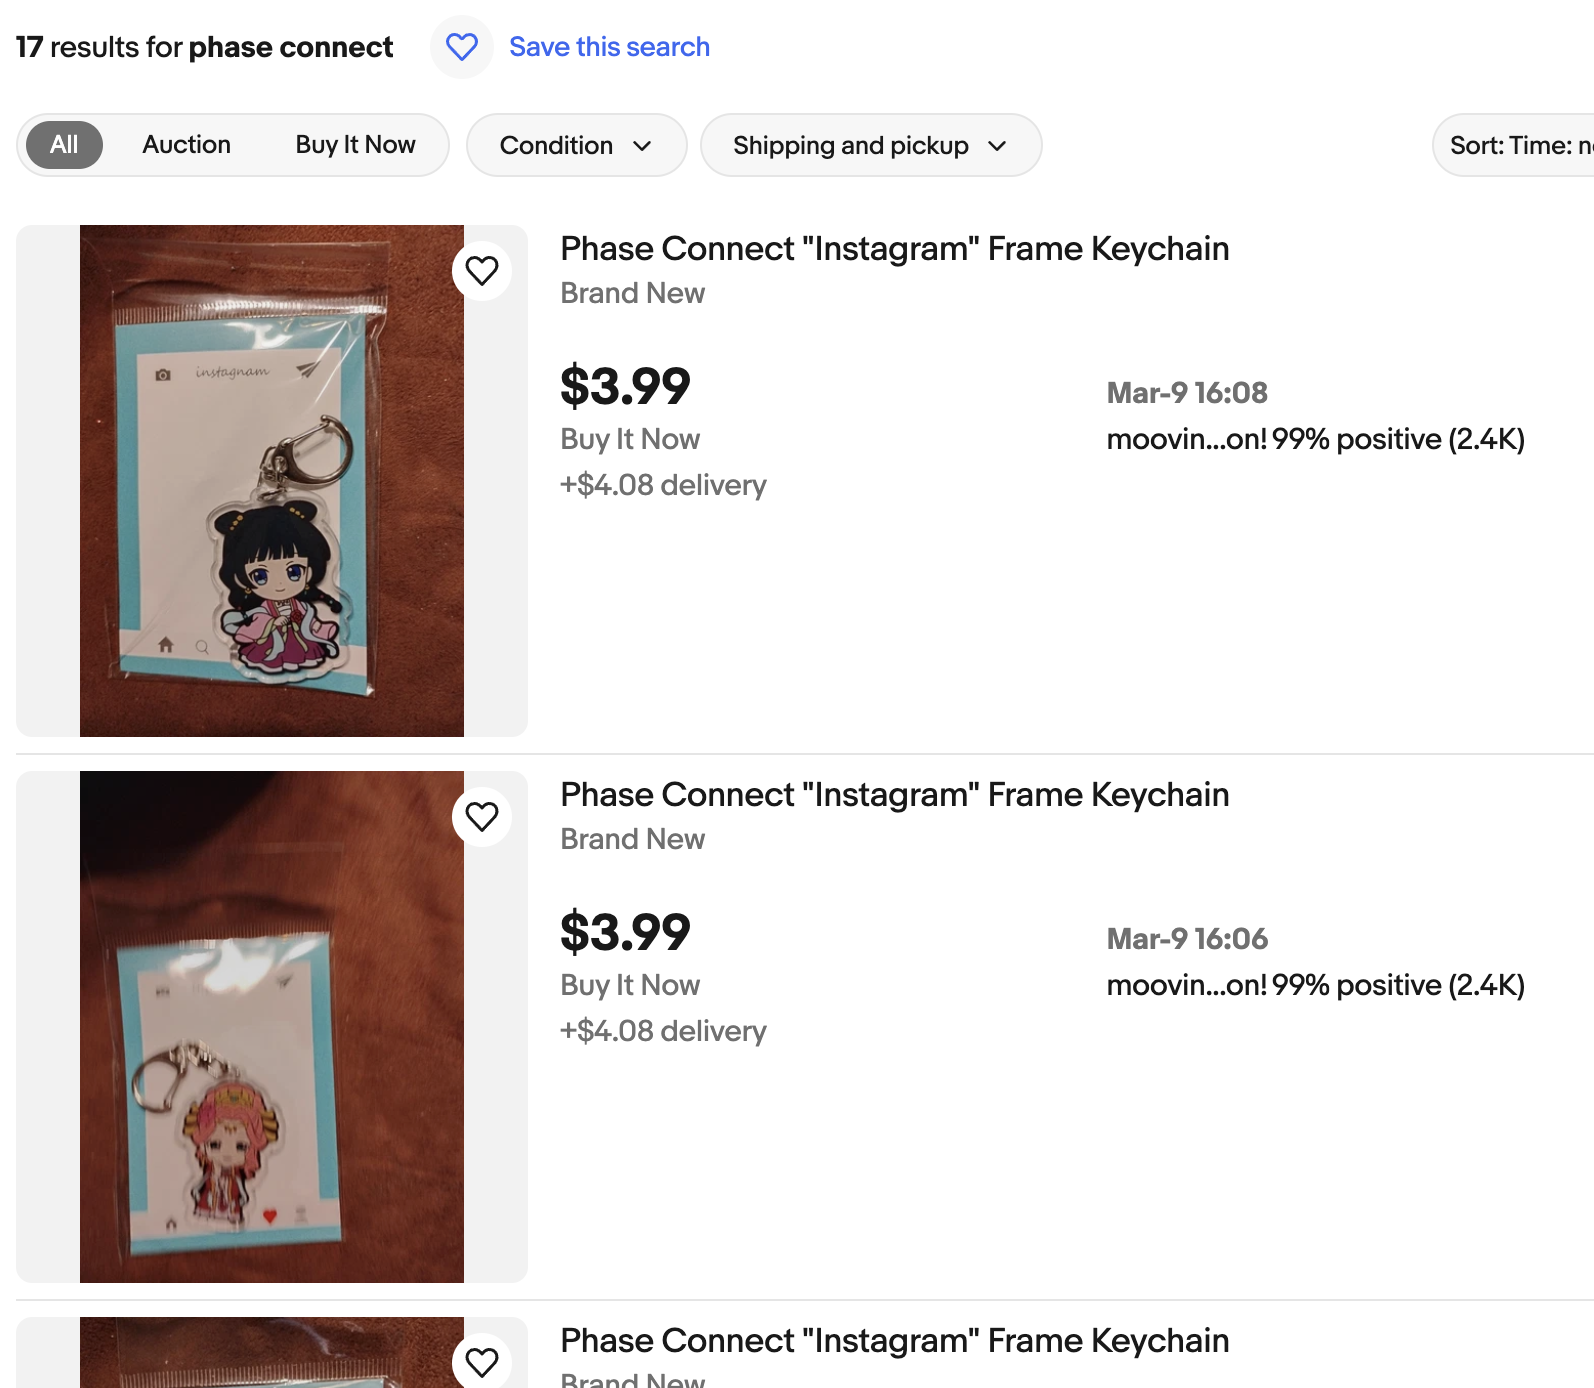Open first Phase Connect keychain listing title
Viewport: 1594px width, 1388px height.
pyautogui.click(x=894, y=249)
